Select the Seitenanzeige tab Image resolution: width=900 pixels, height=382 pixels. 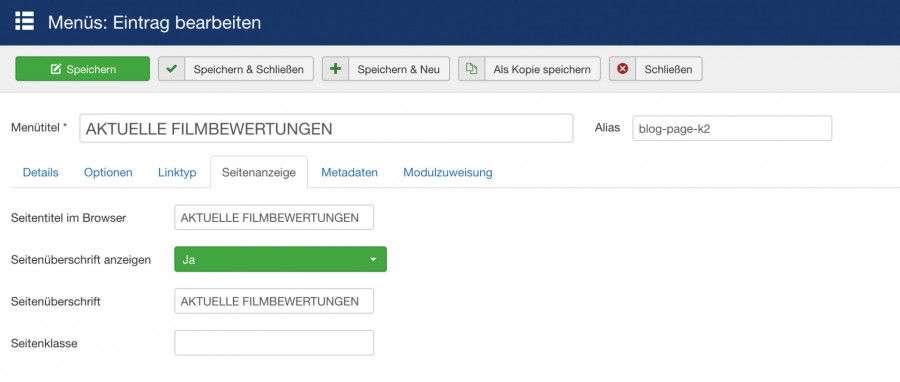(259, 172)
